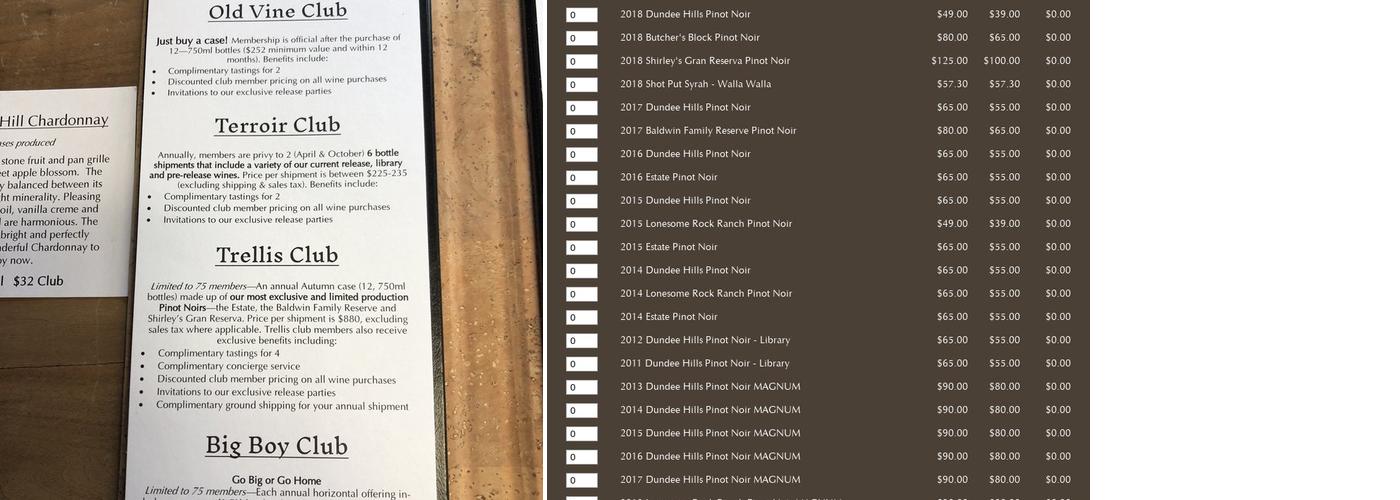
Task: Select quantity input for 2011 Dundee Hills Library
Action: point(581,364)
